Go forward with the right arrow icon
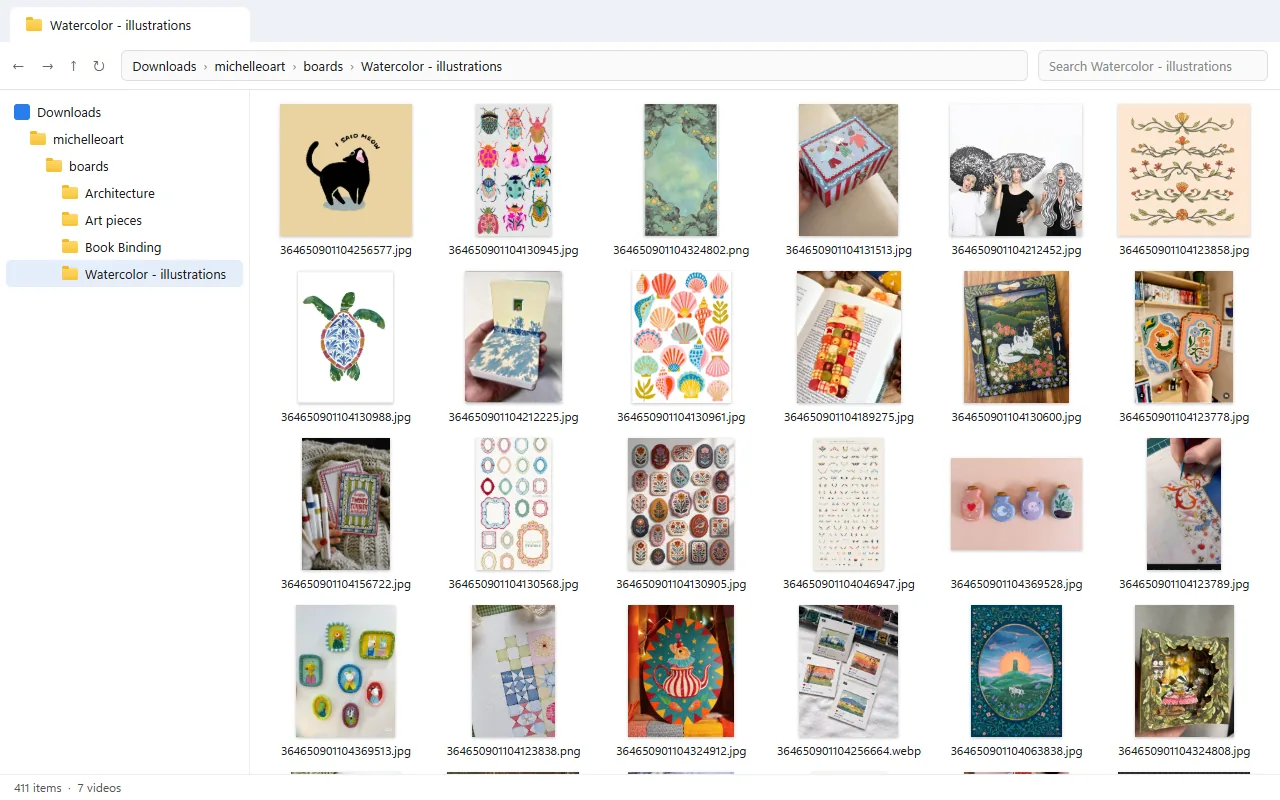The width and height of the screenshot is (1280, 800). [47, 66]
